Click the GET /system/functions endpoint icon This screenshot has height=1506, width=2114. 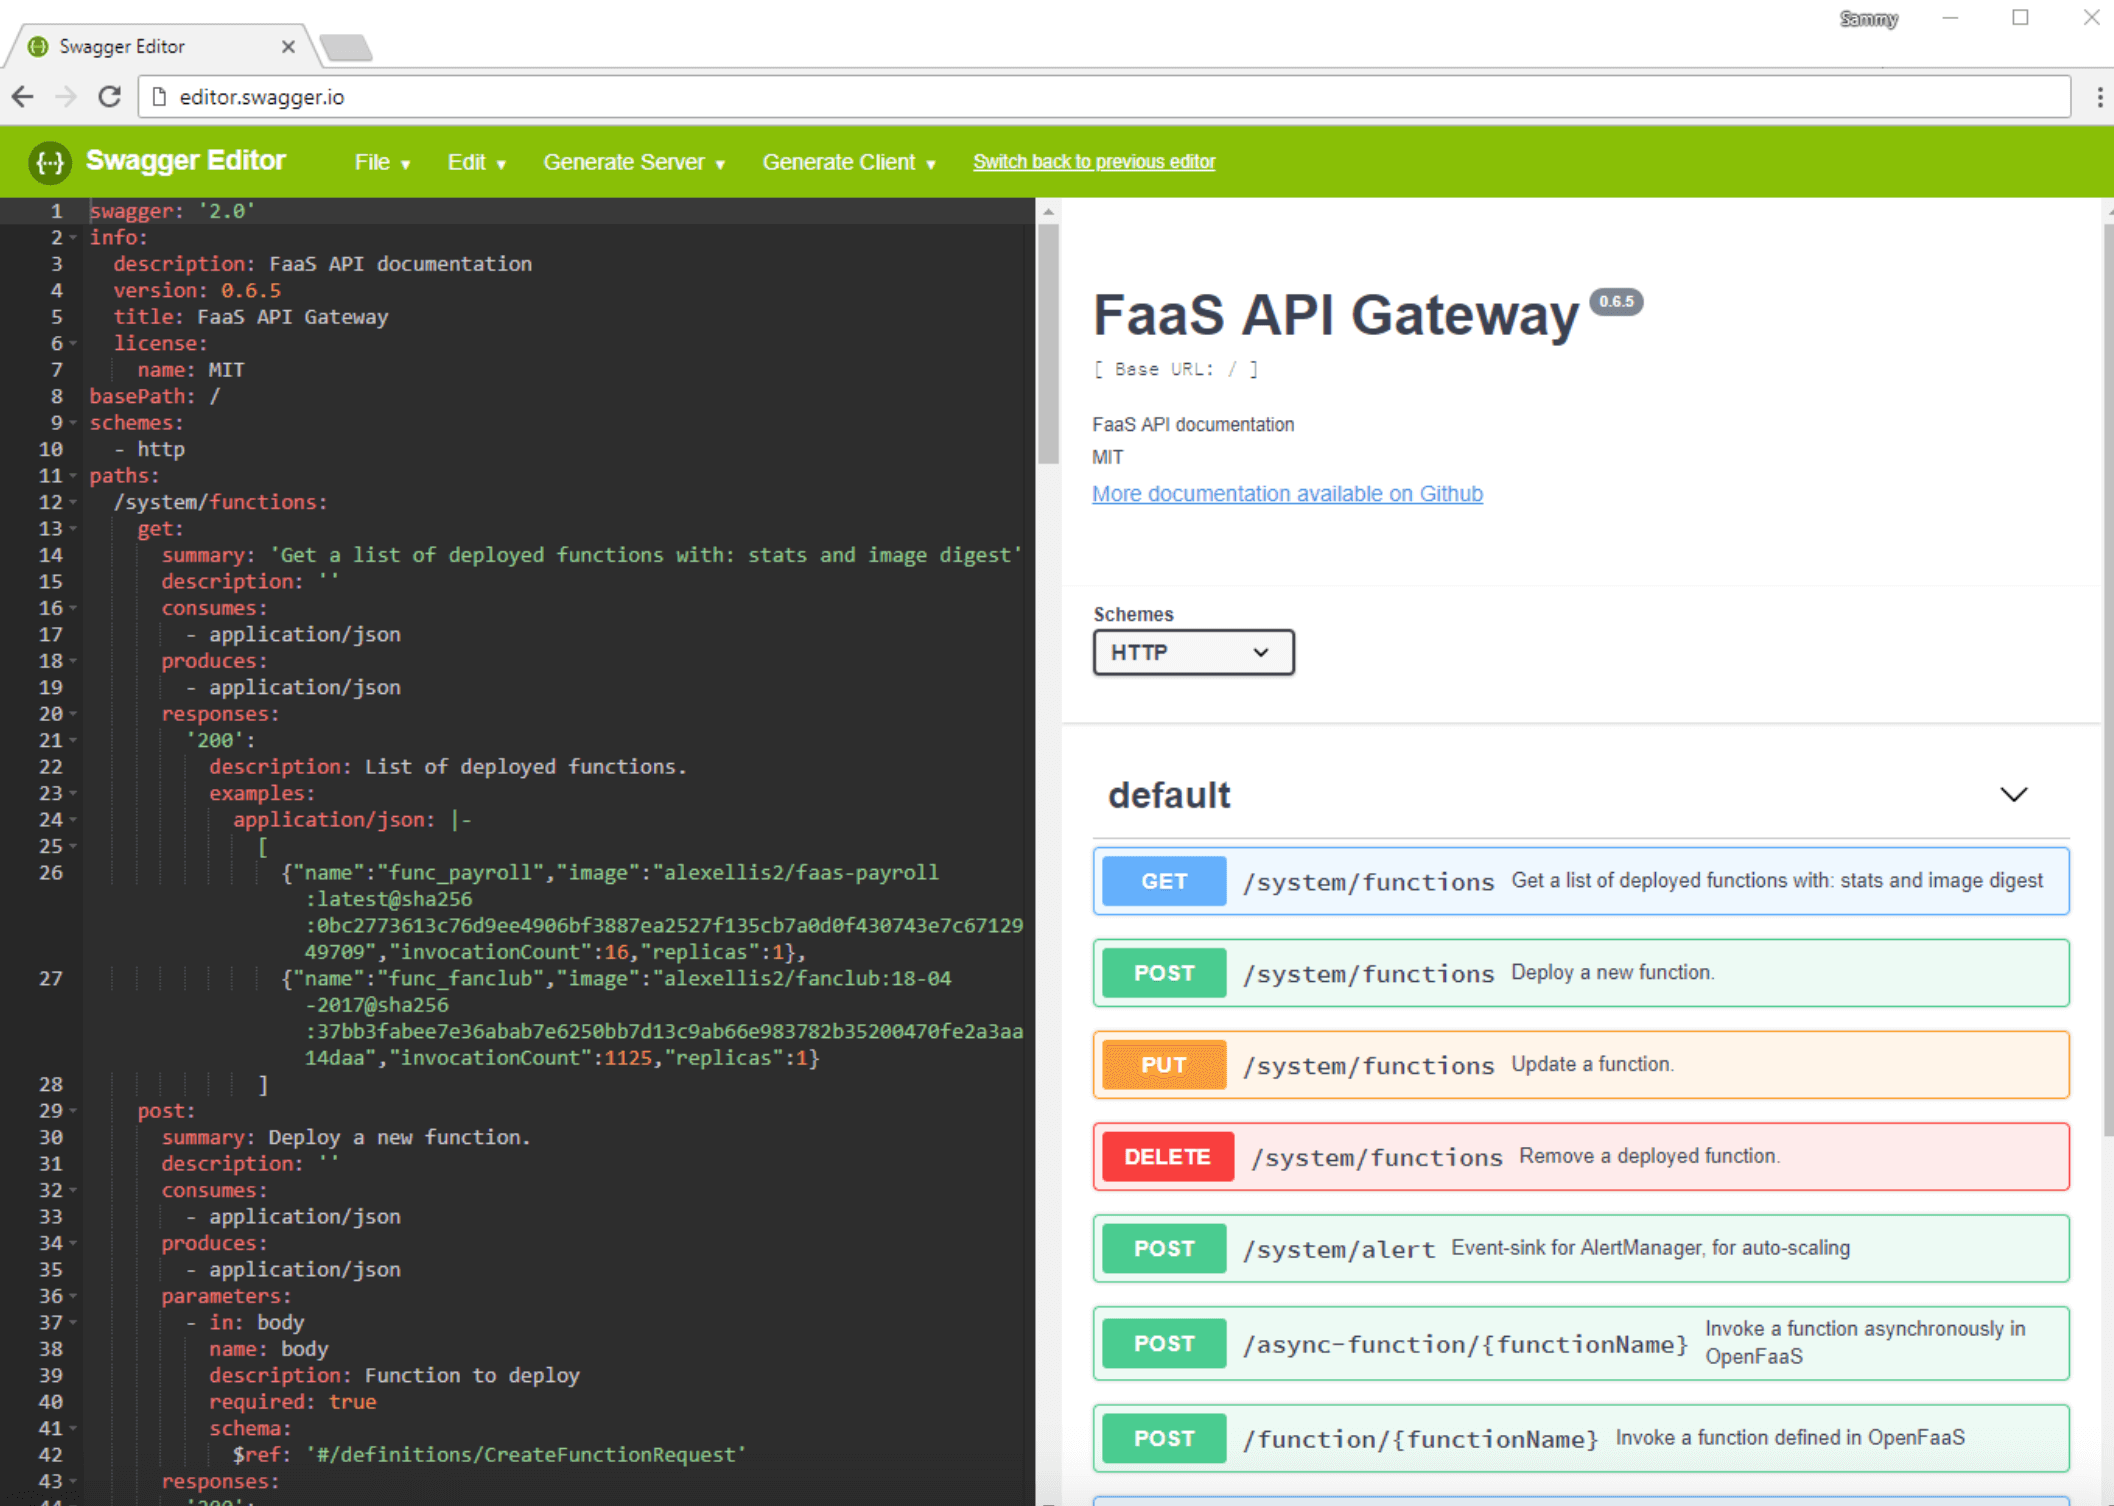(x=1162, y=882)
